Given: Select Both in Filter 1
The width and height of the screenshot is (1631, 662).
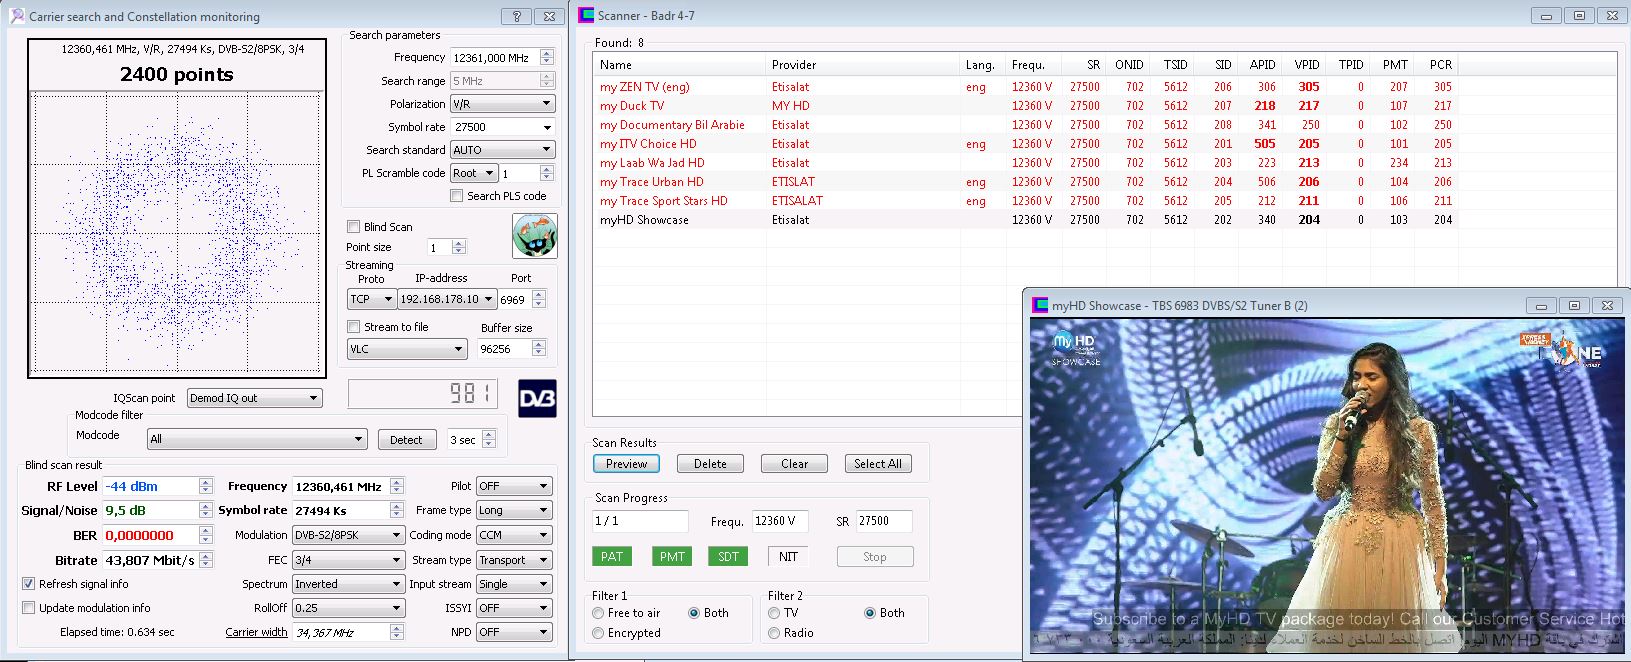Looking at the screenshot, I should pos(694,613).
